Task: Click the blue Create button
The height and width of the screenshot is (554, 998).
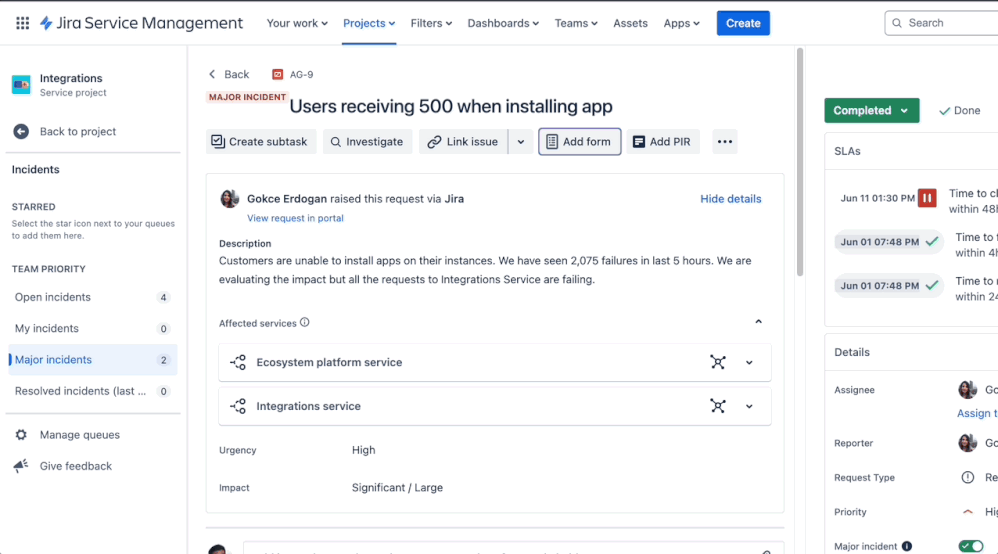Action: point(743,23)
